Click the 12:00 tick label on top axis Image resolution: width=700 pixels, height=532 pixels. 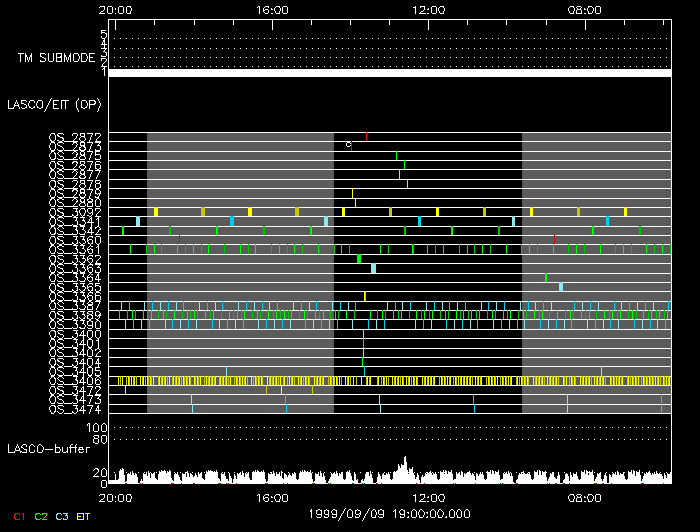[428, 9]
